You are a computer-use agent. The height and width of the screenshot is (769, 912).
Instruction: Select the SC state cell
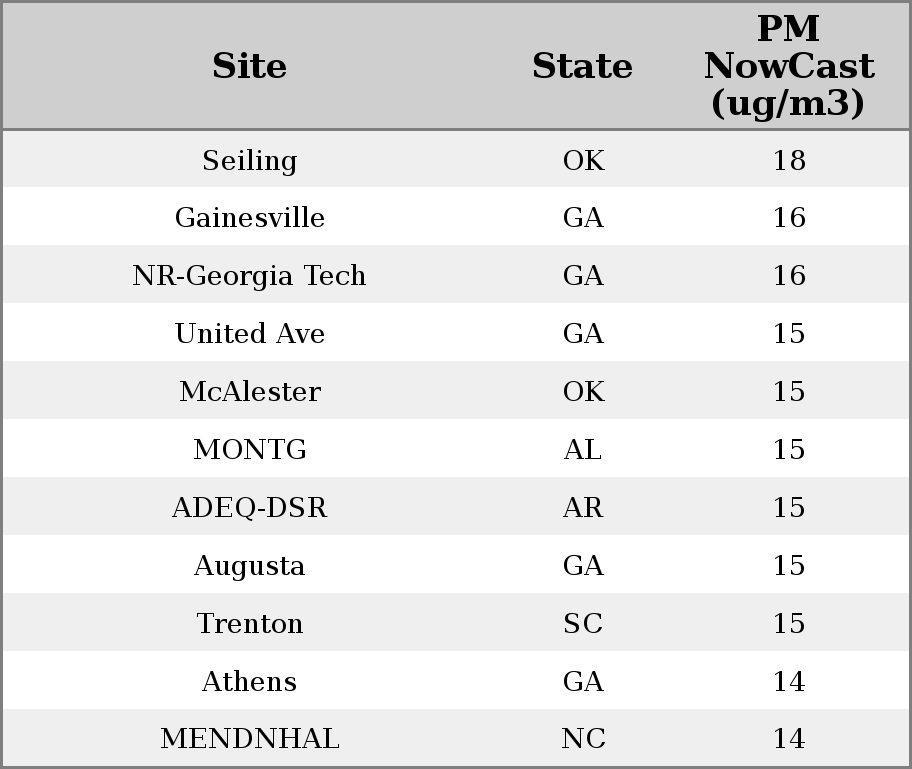(x=583, y=624)
